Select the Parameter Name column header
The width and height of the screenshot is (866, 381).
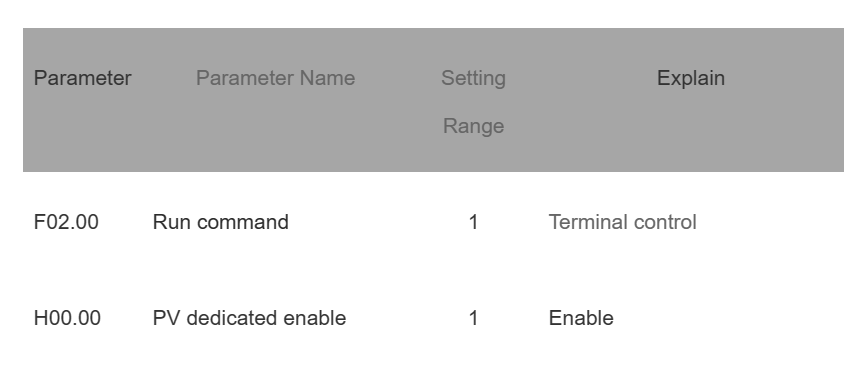(275, 78)
